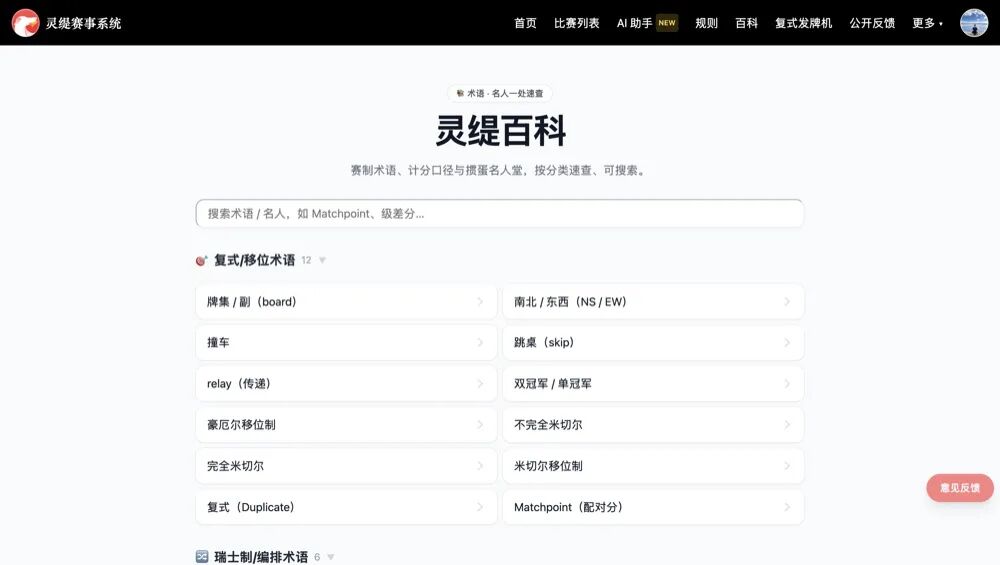Open the 牌集 / 副 (board) entry
The image size is (1000, 565).
tap(346, 302)
